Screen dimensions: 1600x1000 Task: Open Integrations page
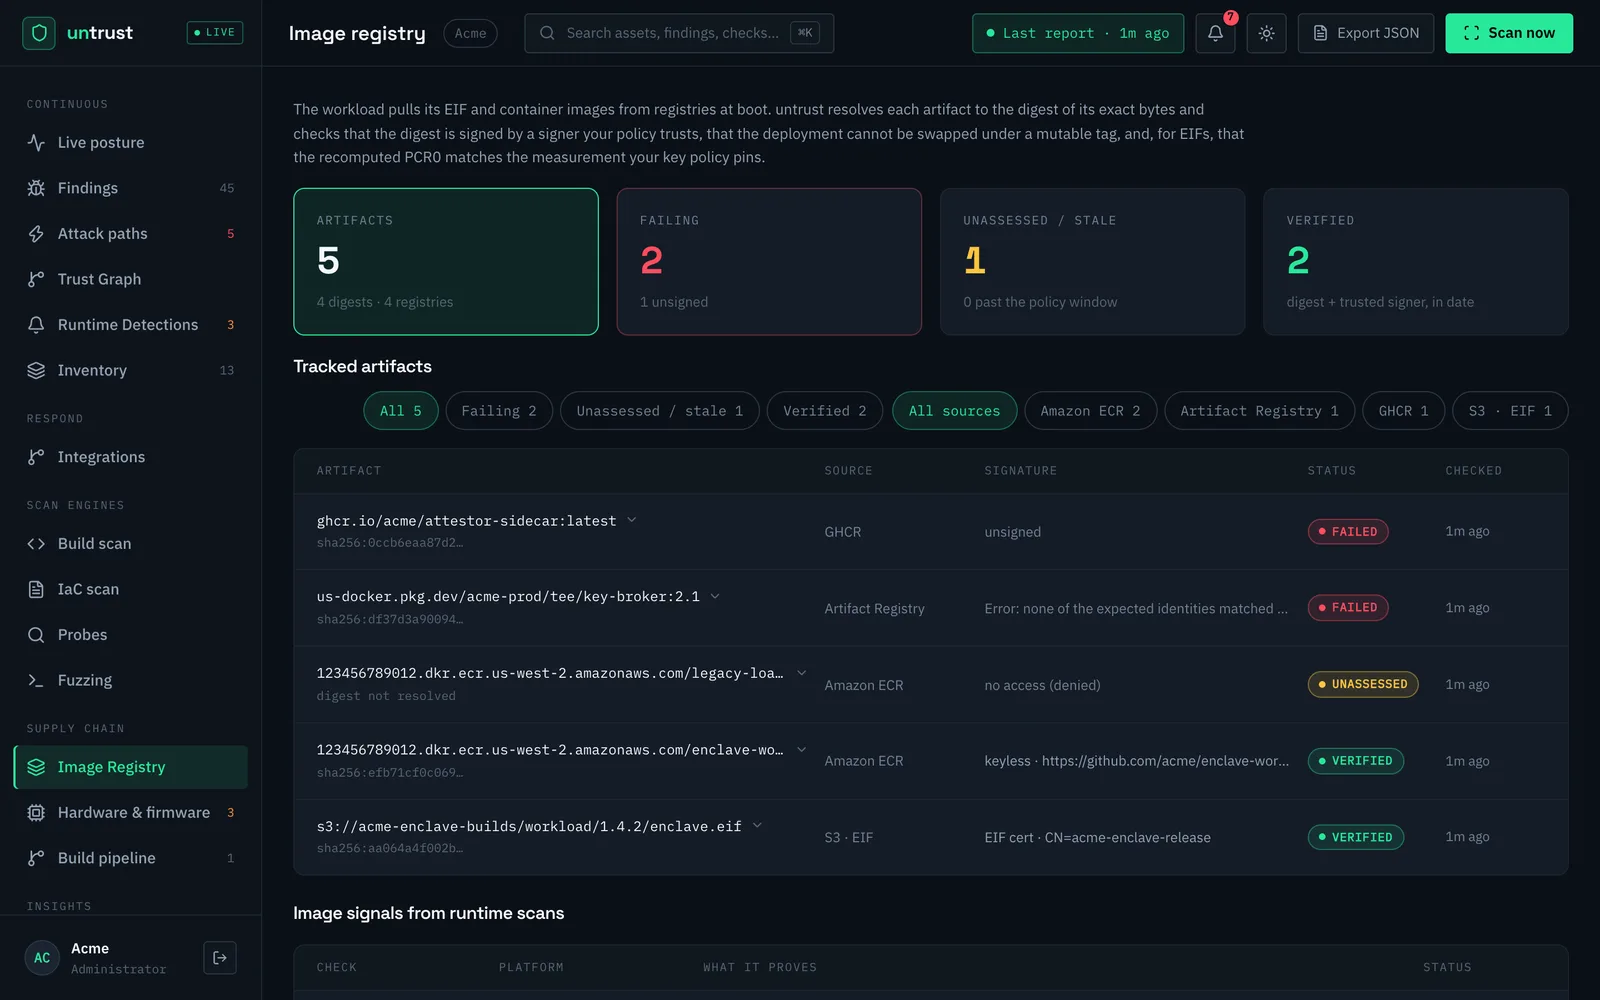[131, 457]
